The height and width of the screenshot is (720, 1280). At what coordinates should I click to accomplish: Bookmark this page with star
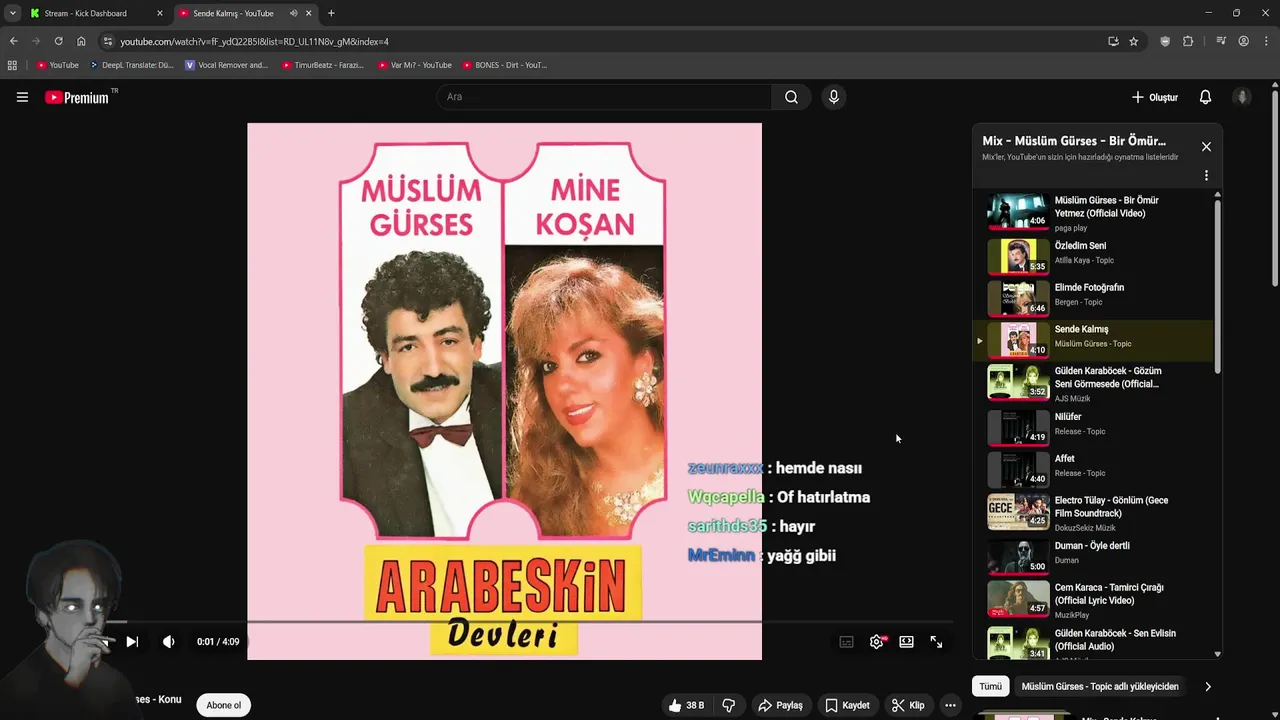click(x=1133, y=41)
